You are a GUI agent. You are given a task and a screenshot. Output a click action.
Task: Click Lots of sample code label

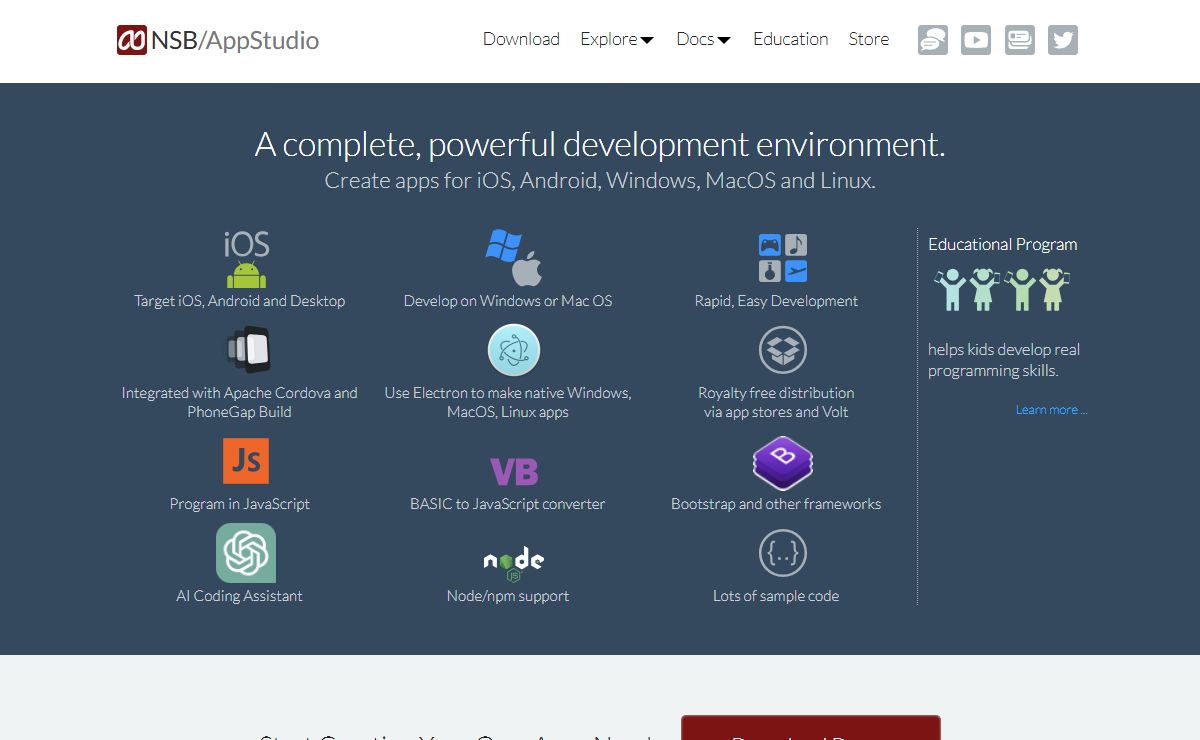pos(776,596)
